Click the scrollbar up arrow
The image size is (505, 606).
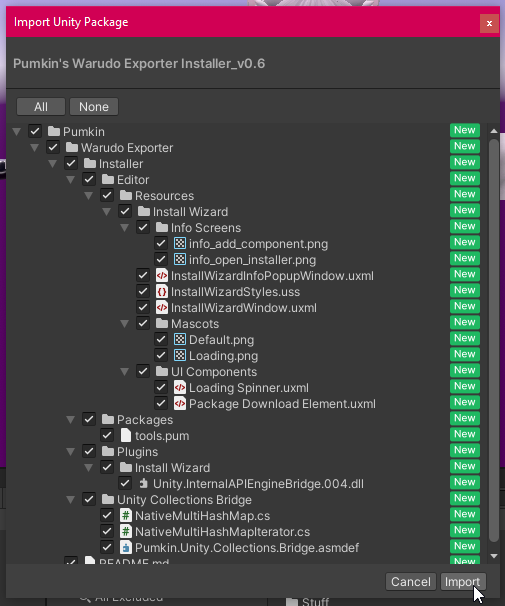click(494, 131)
